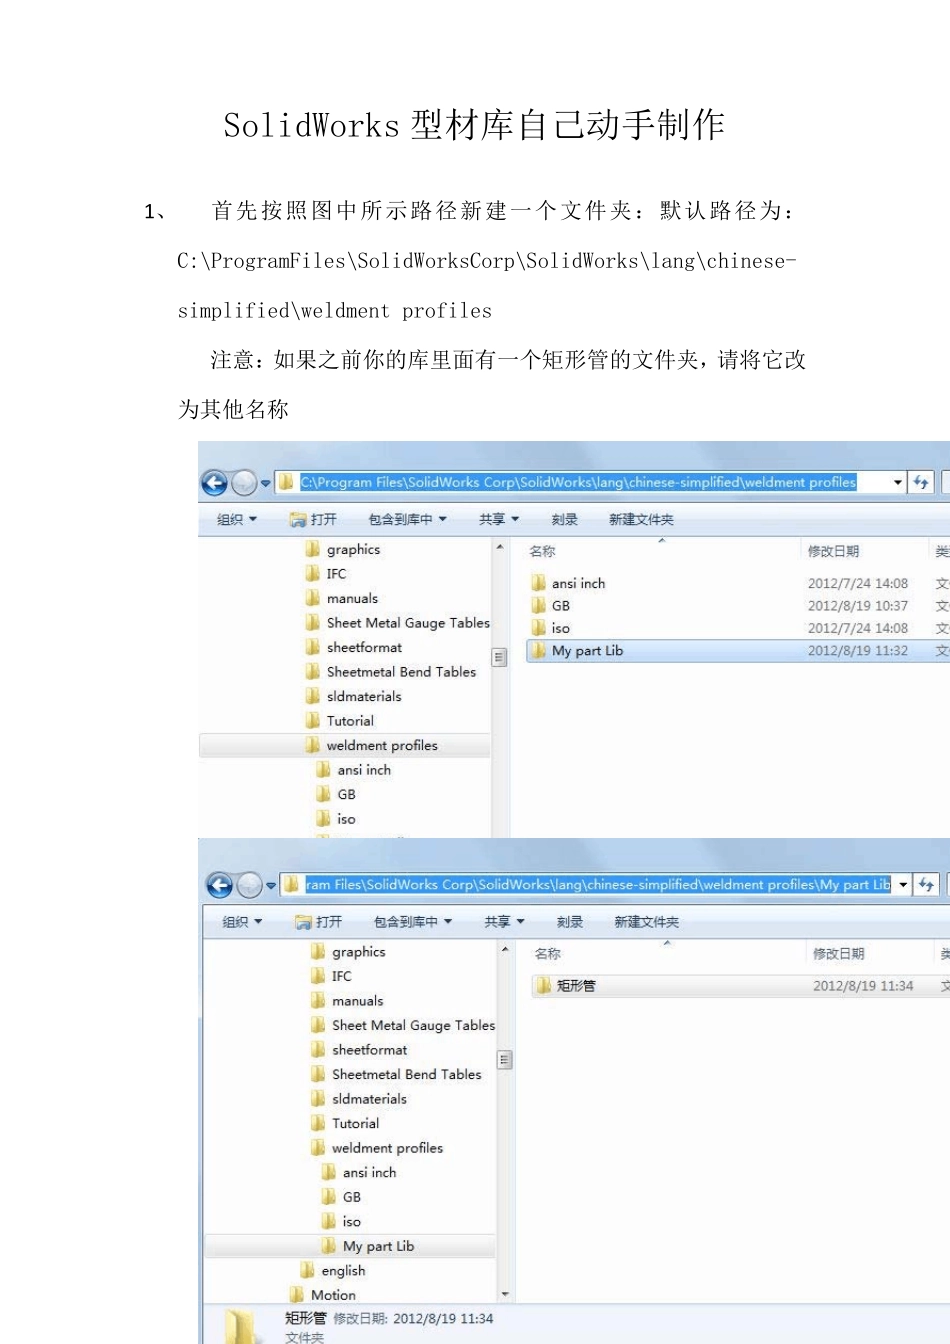Select ansi inch folder in upper file list
Image resolution: width=950 pixels, height=1344 pixels.
(568, 583)
